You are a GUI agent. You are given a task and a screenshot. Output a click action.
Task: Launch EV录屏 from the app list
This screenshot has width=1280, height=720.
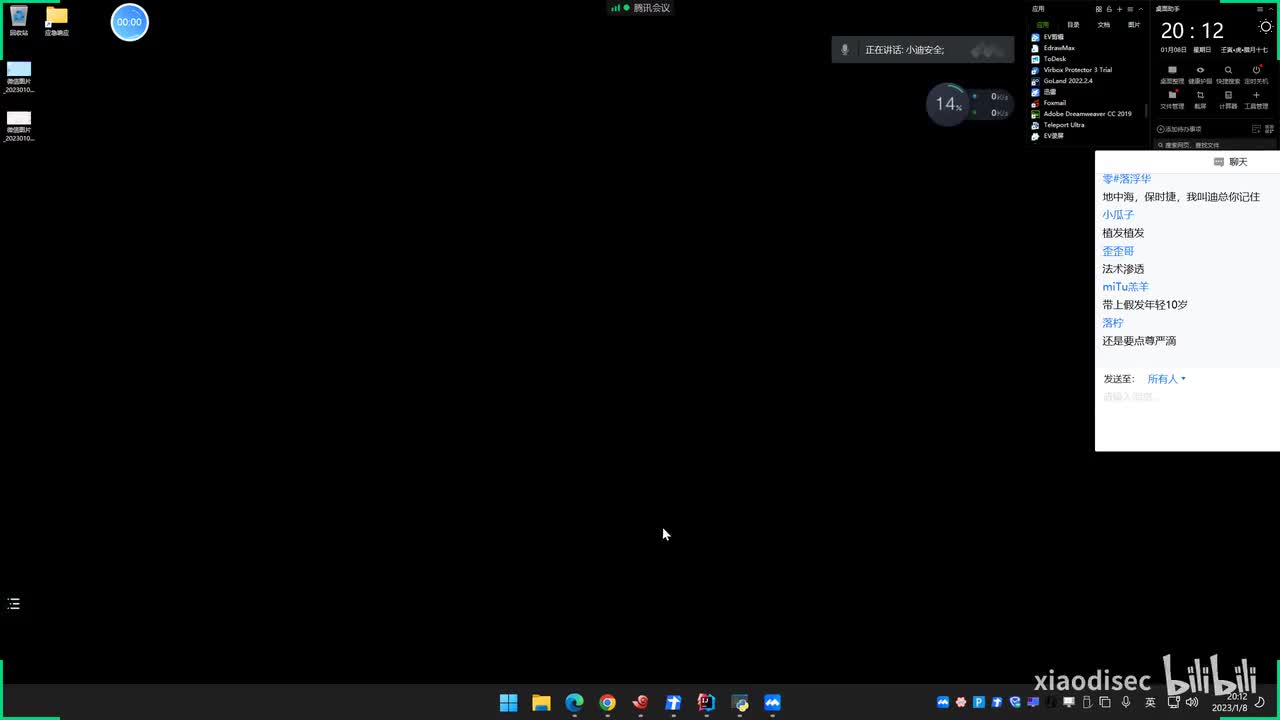(1047, 136)
